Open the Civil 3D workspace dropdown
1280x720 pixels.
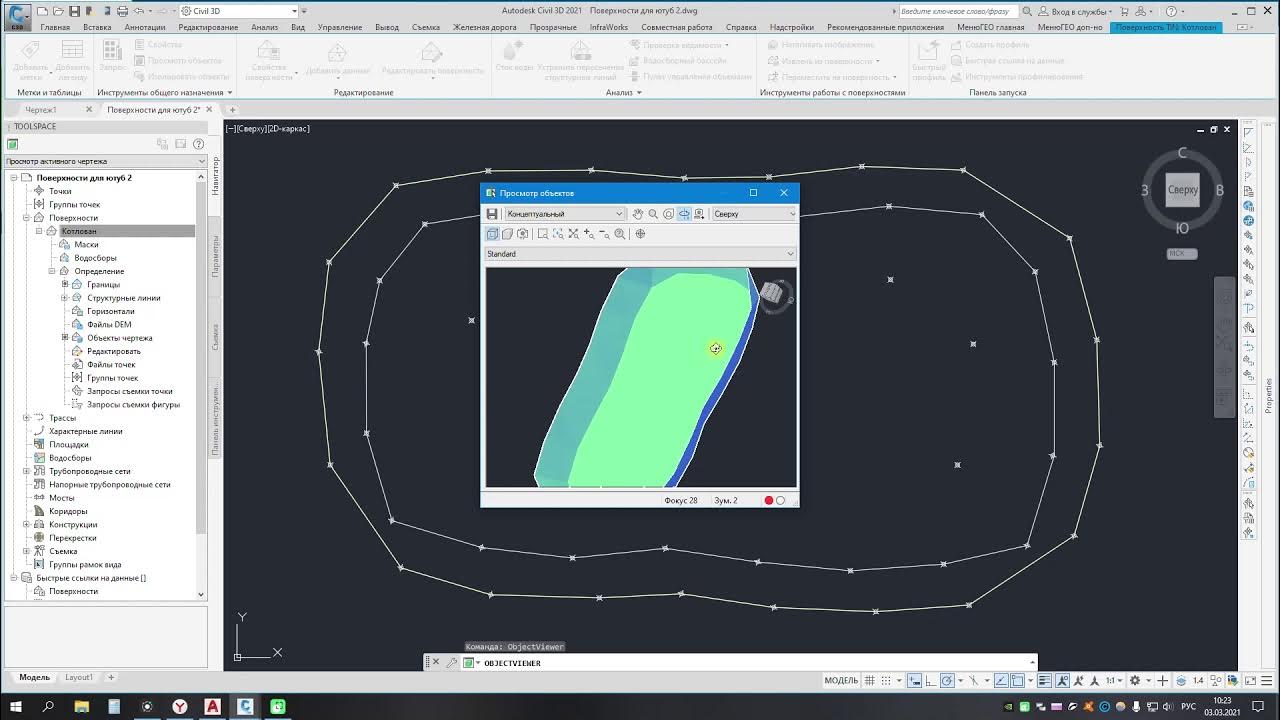point(239,11)
